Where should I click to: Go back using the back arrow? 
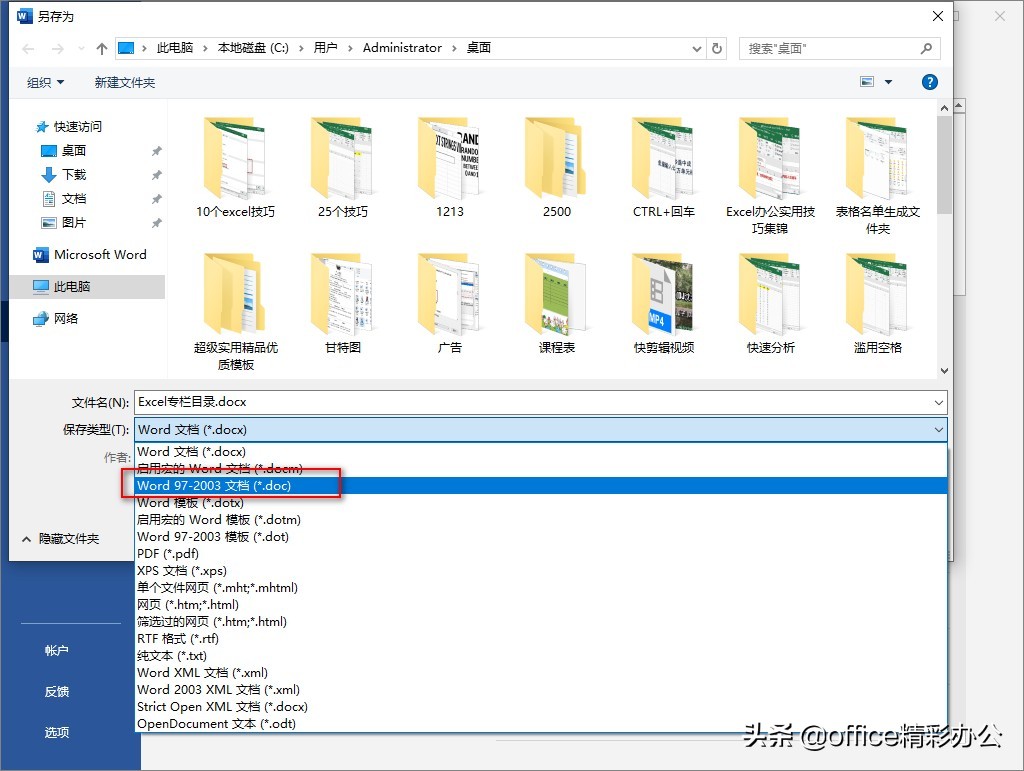pyautogui.click(x=28, y=48)
